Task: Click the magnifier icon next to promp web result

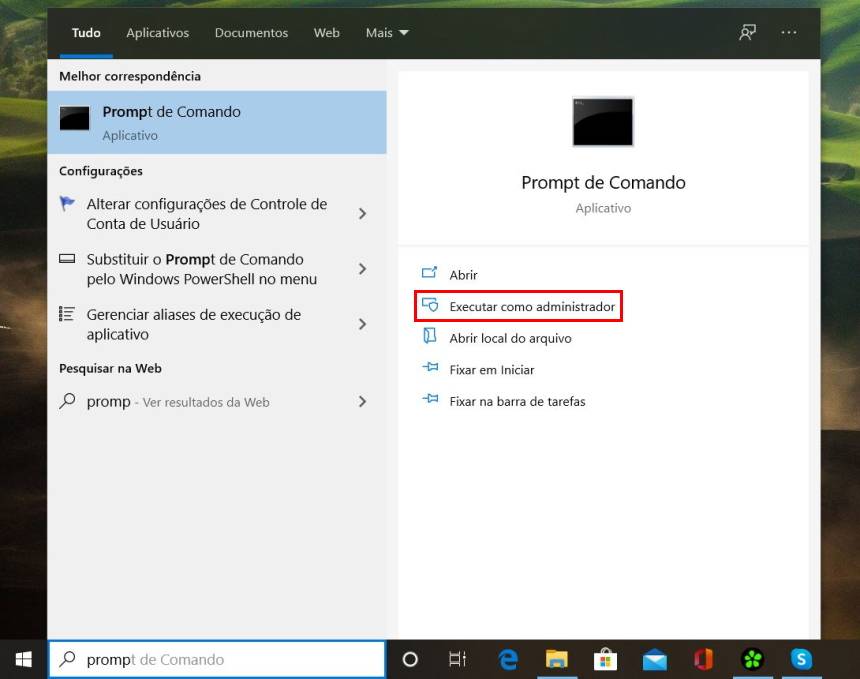Action: 67,400
